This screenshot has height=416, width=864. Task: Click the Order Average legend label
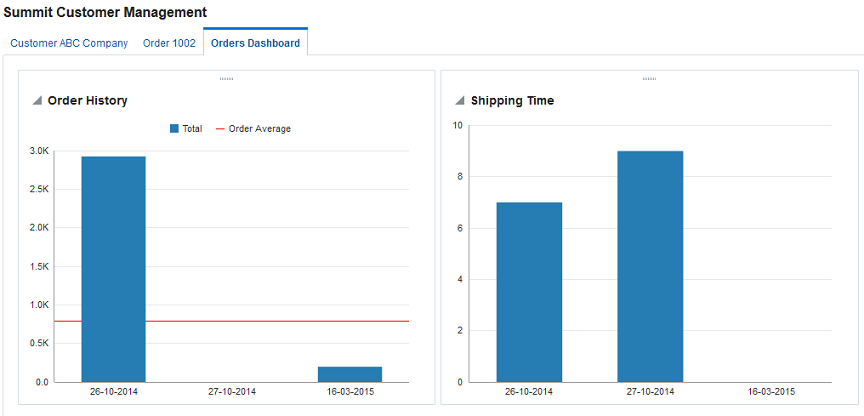pos(260,129)
